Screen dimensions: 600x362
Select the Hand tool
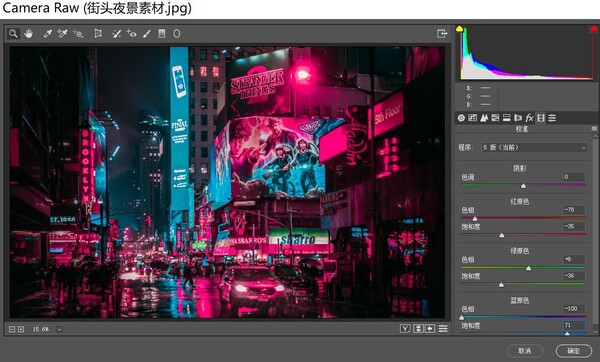(x=28, y=34)
